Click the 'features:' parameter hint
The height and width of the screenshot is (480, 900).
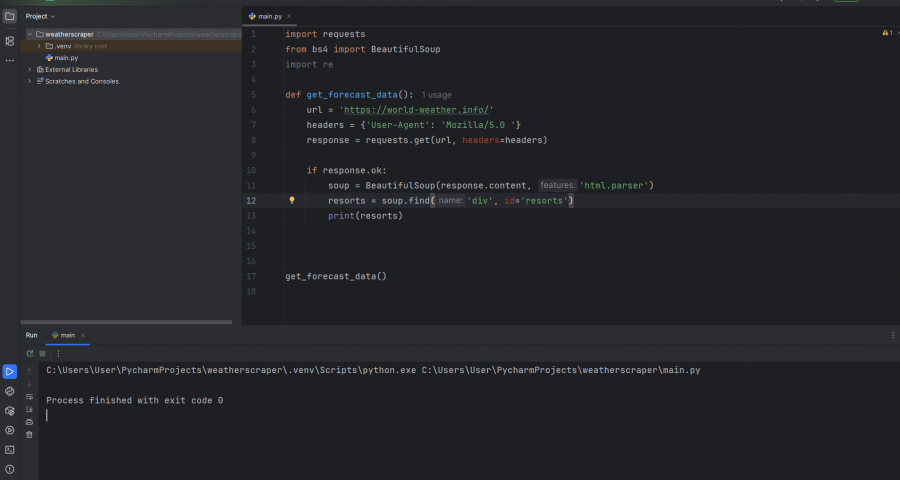[x=557, y=185]
